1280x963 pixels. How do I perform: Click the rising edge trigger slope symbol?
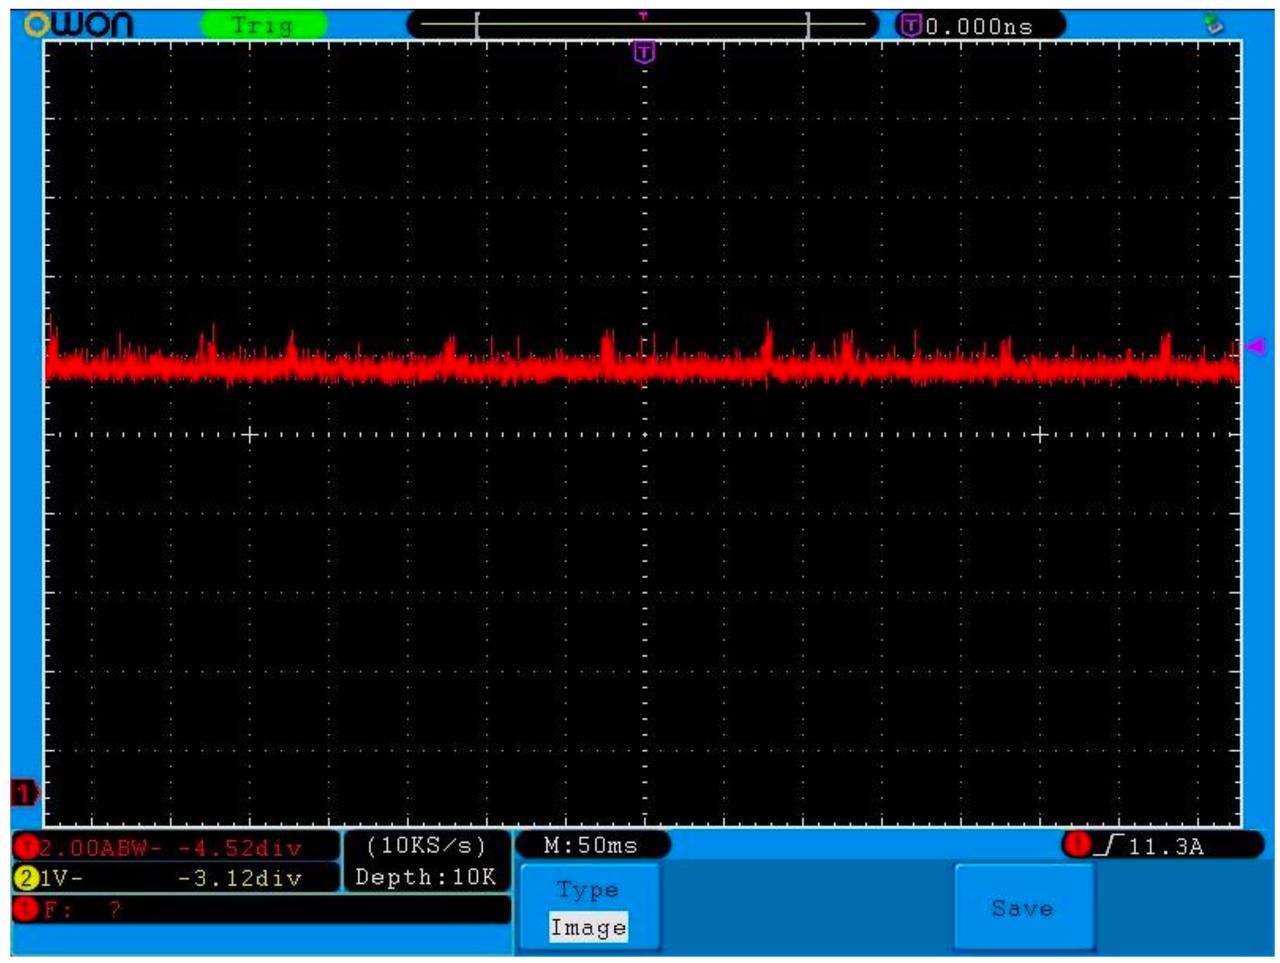pos(1108,846)
